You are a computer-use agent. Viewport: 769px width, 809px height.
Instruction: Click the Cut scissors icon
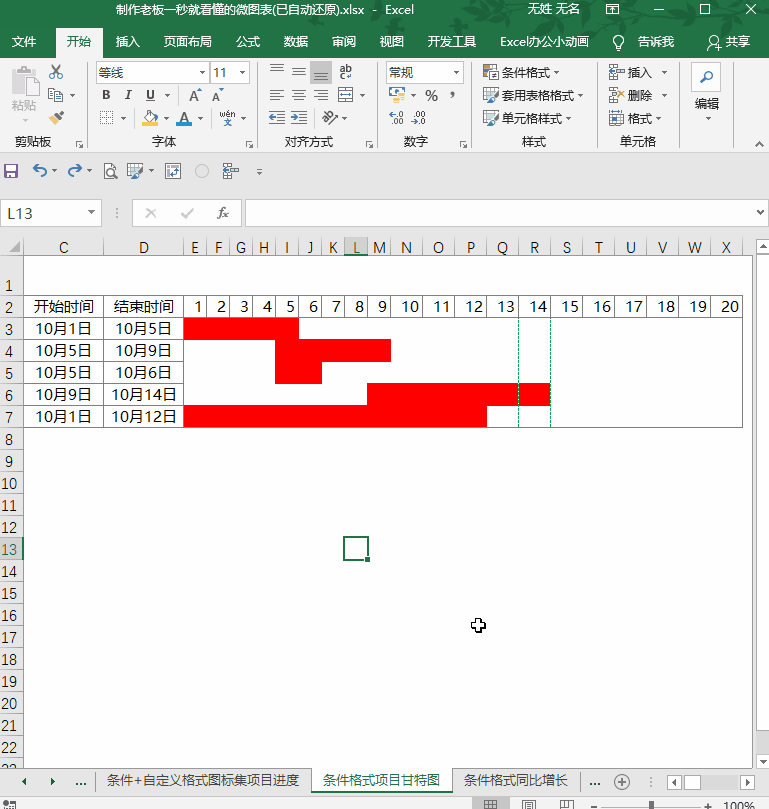[x=56, y=72]
